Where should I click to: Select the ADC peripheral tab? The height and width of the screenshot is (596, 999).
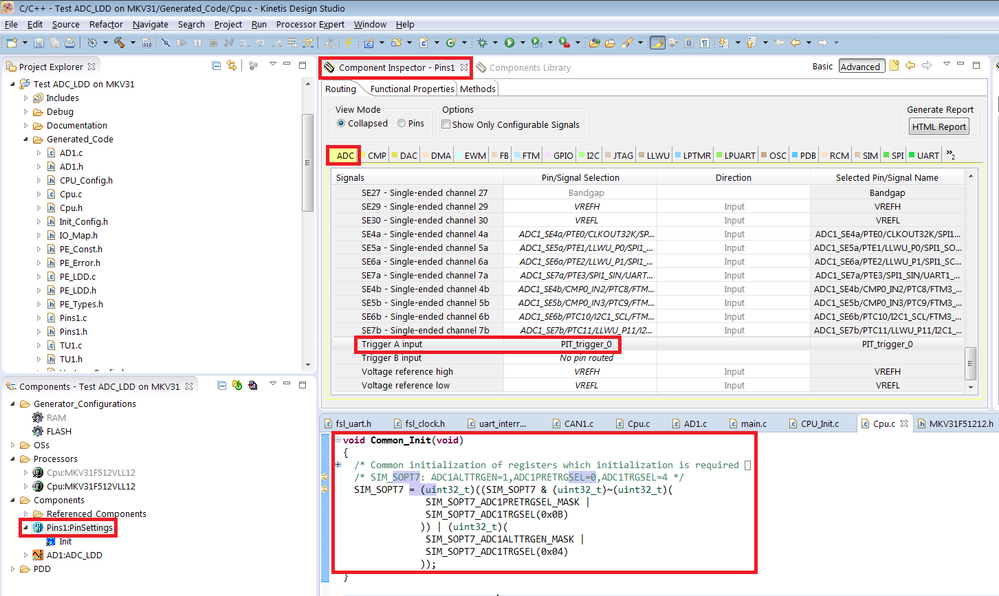tap(345, 156)
